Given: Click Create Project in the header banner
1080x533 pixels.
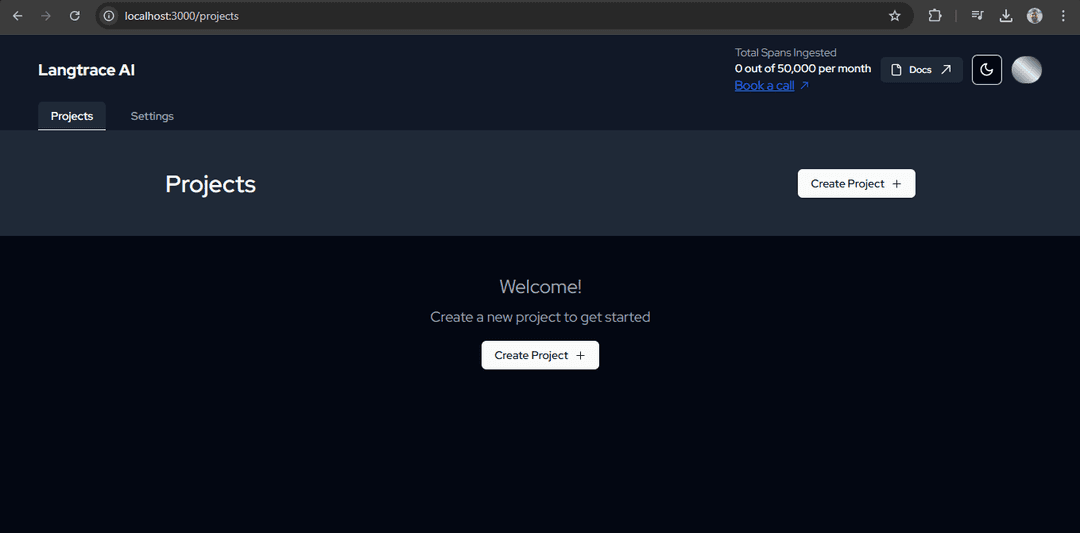Looking at the screenshot, I should [x=856, y=184].
